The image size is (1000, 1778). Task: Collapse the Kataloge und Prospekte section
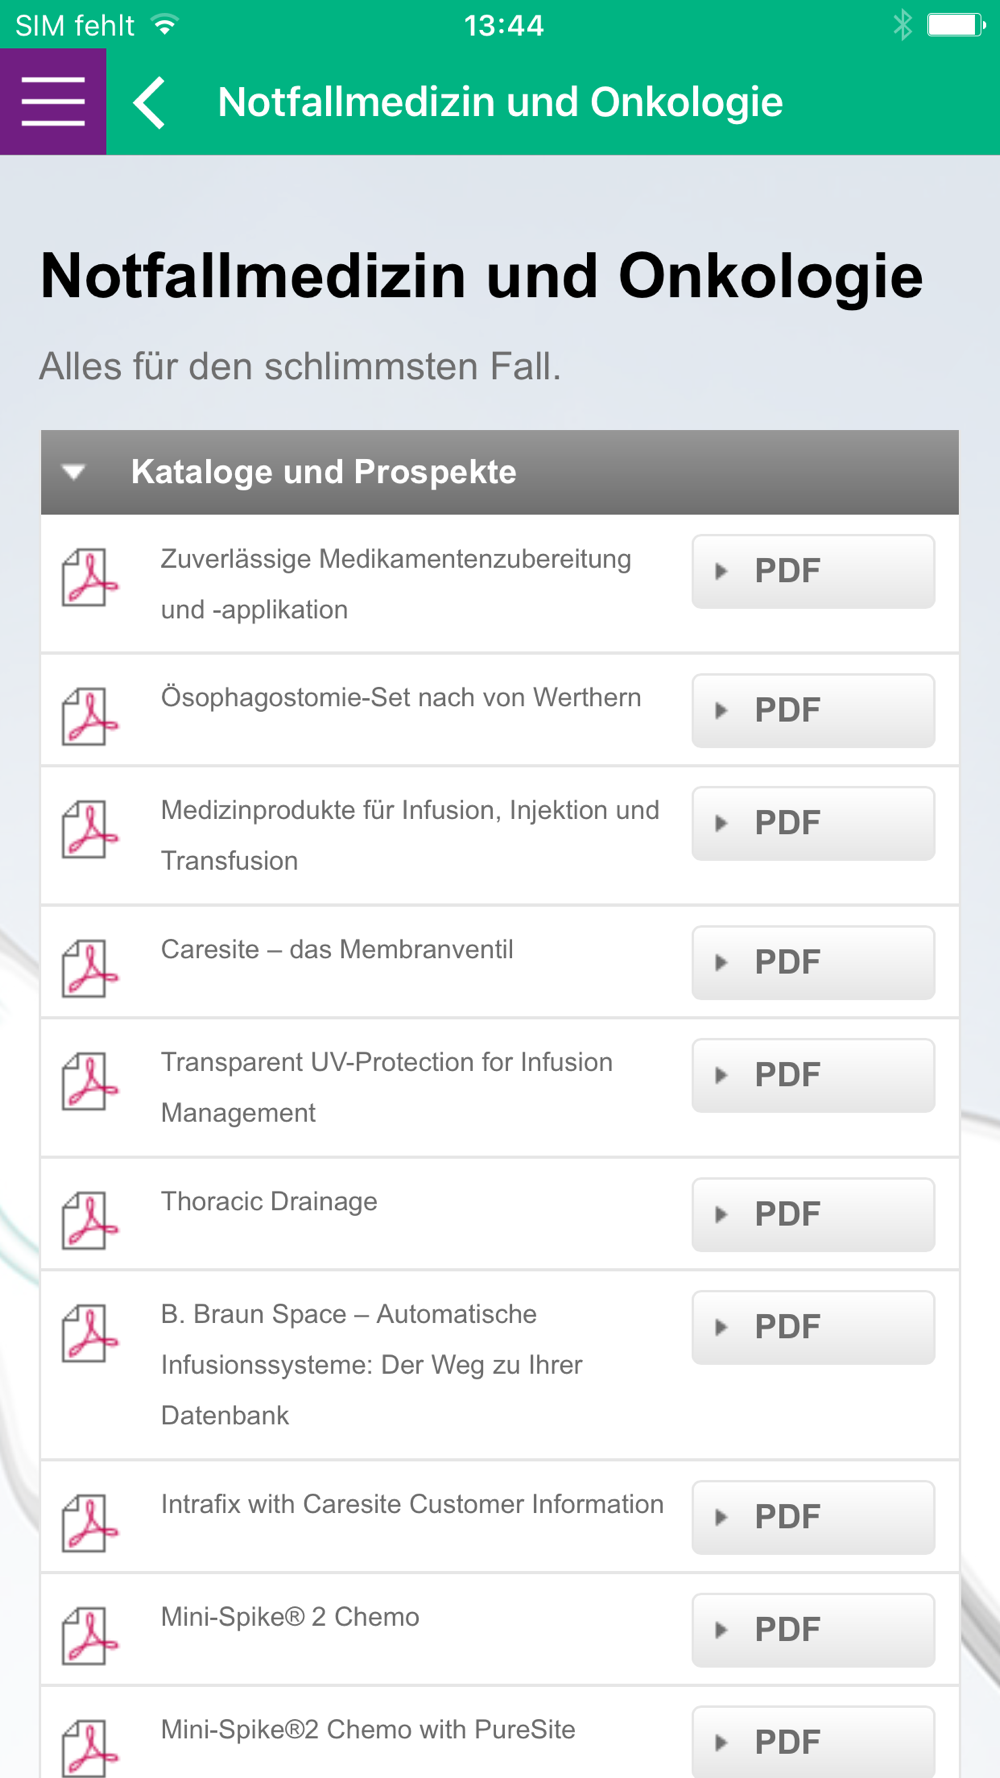[x=74, y=472]
